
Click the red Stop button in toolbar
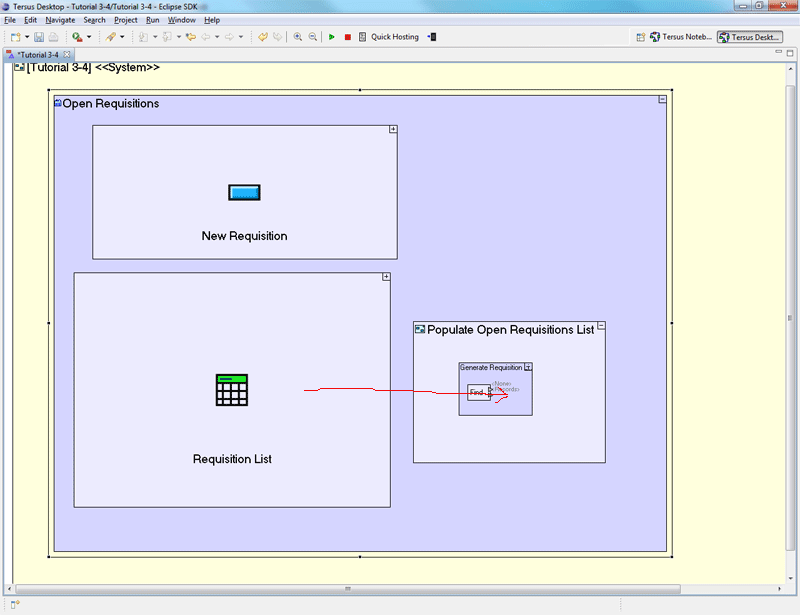(x=347, y=37)
